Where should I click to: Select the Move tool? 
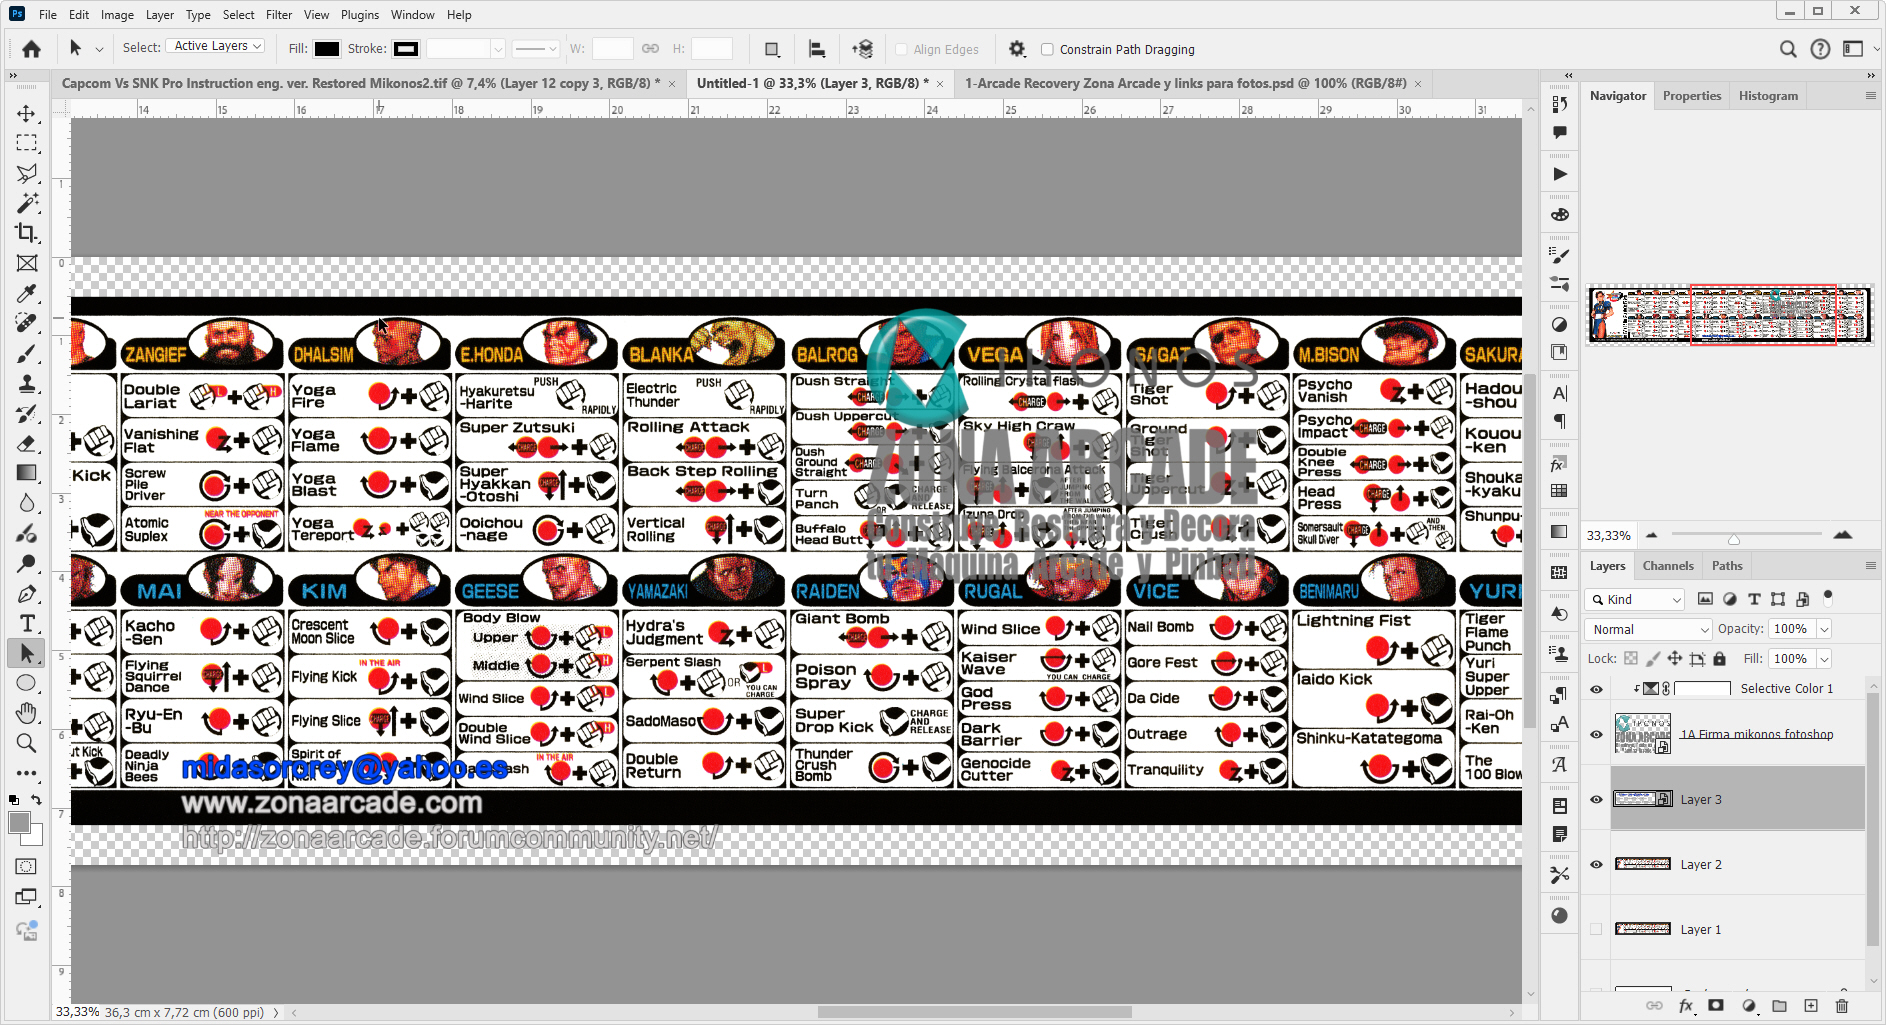(27, 113)
